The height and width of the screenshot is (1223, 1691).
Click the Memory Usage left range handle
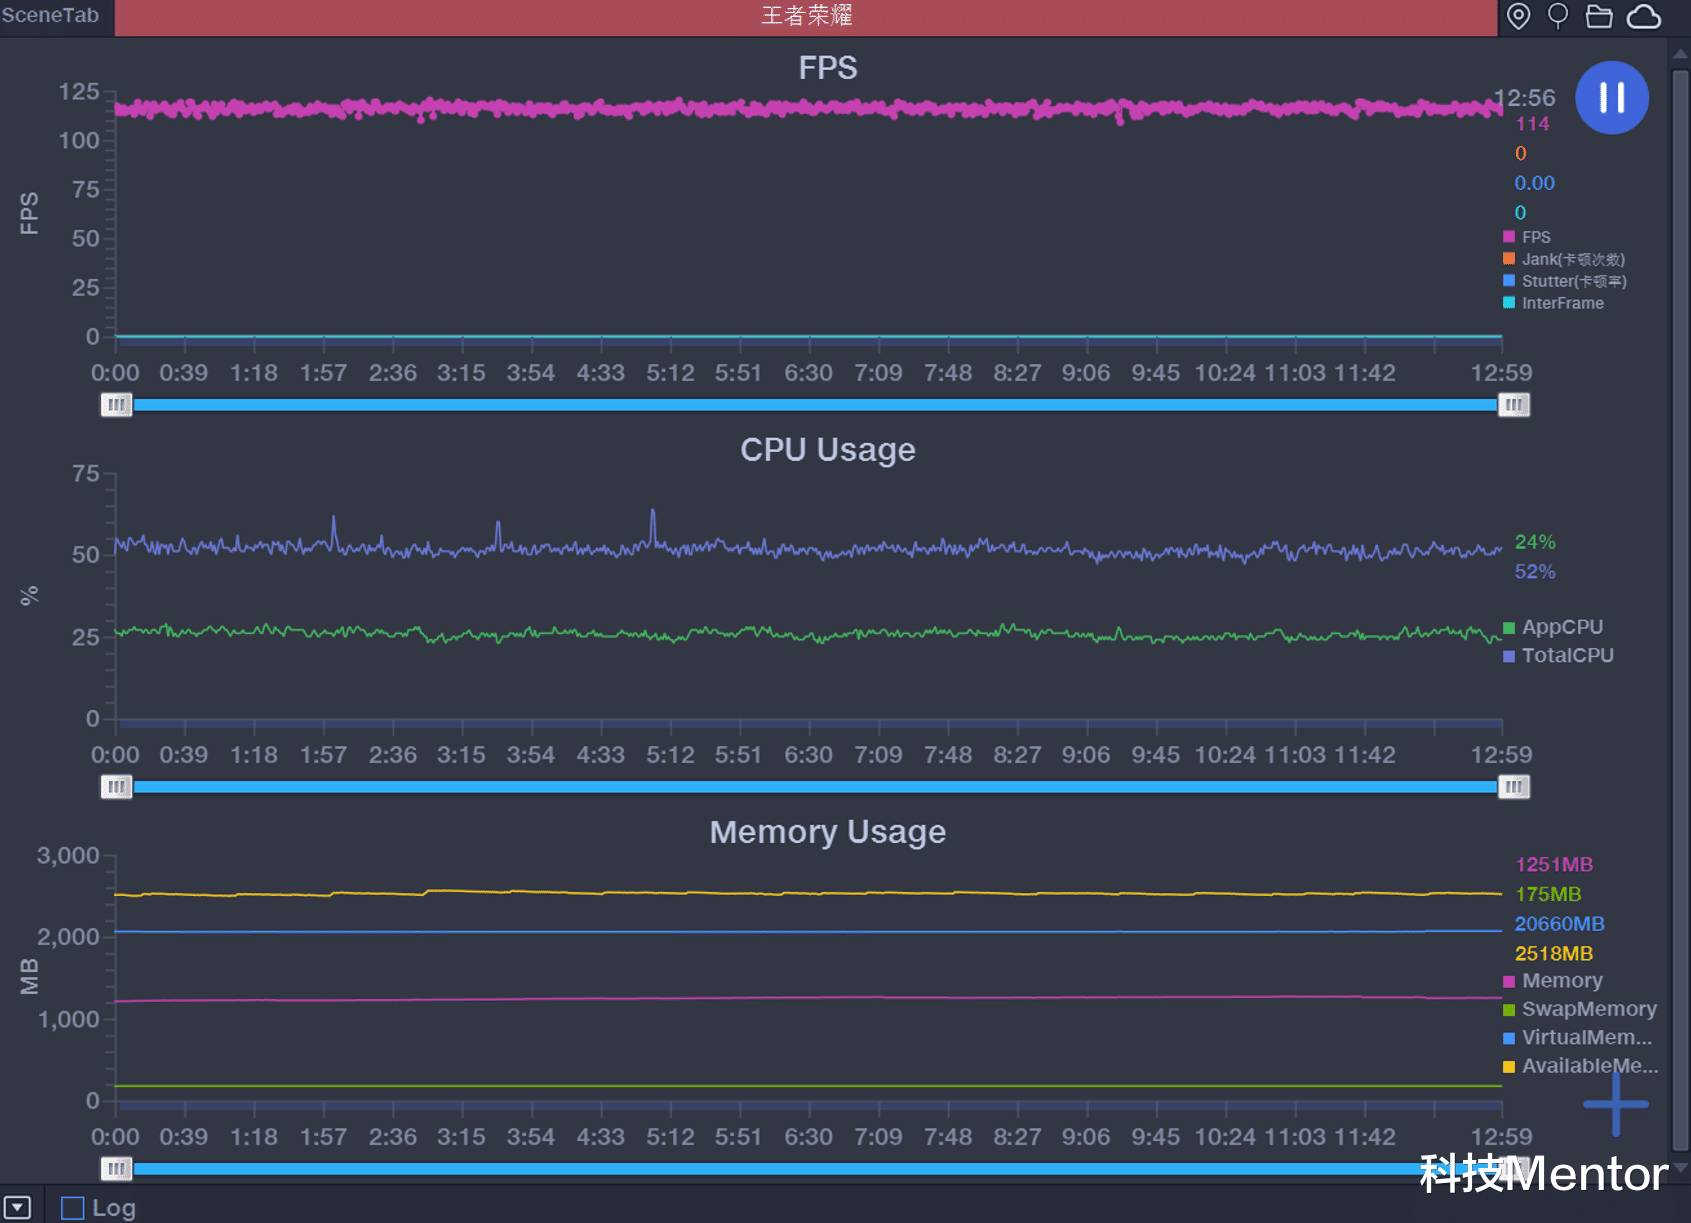[116, 1168]
